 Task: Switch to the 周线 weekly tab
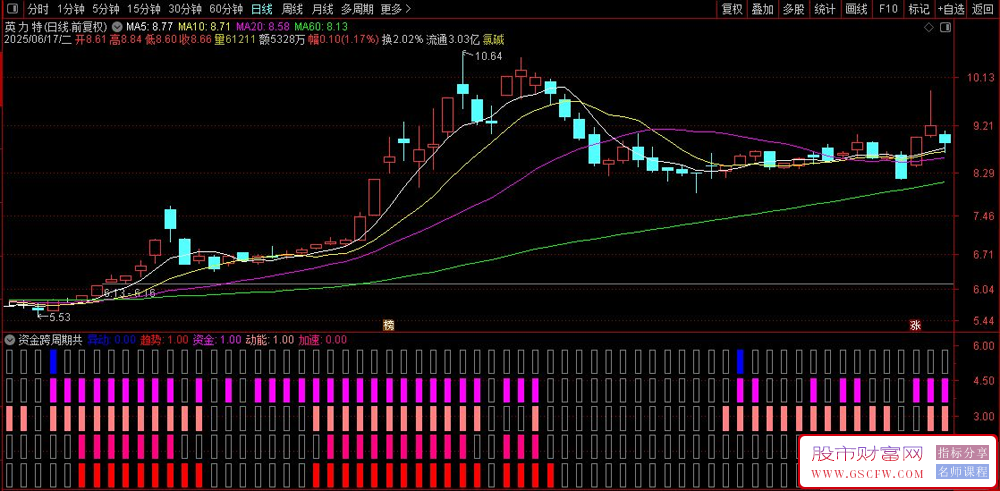pyautogui.click(x=292, y=9)
